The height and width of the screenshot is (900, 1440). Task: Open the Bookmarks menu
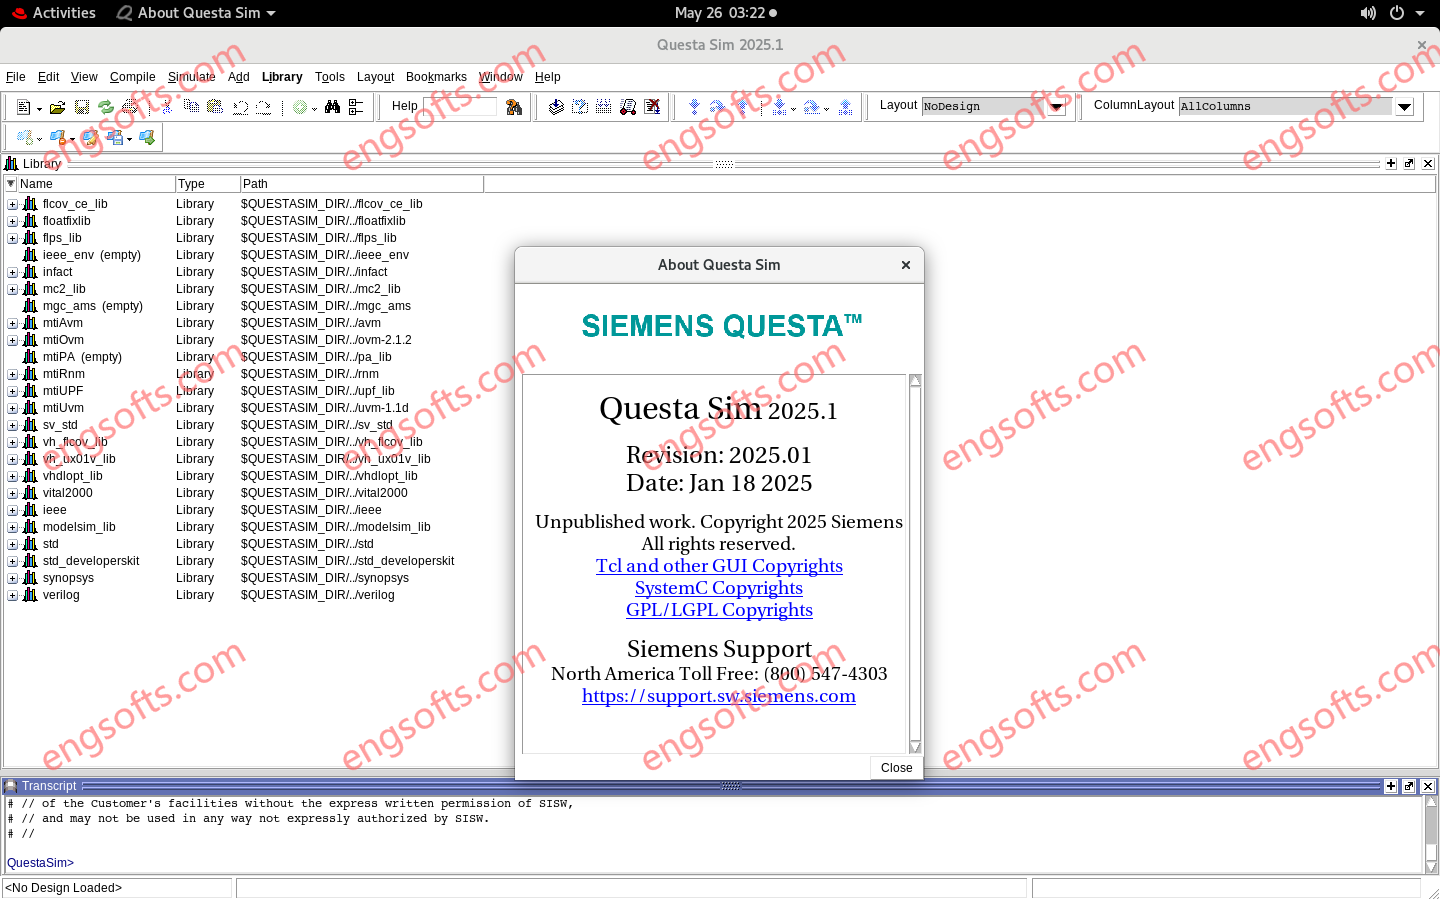pyautogui.click(x=436, y=77)
